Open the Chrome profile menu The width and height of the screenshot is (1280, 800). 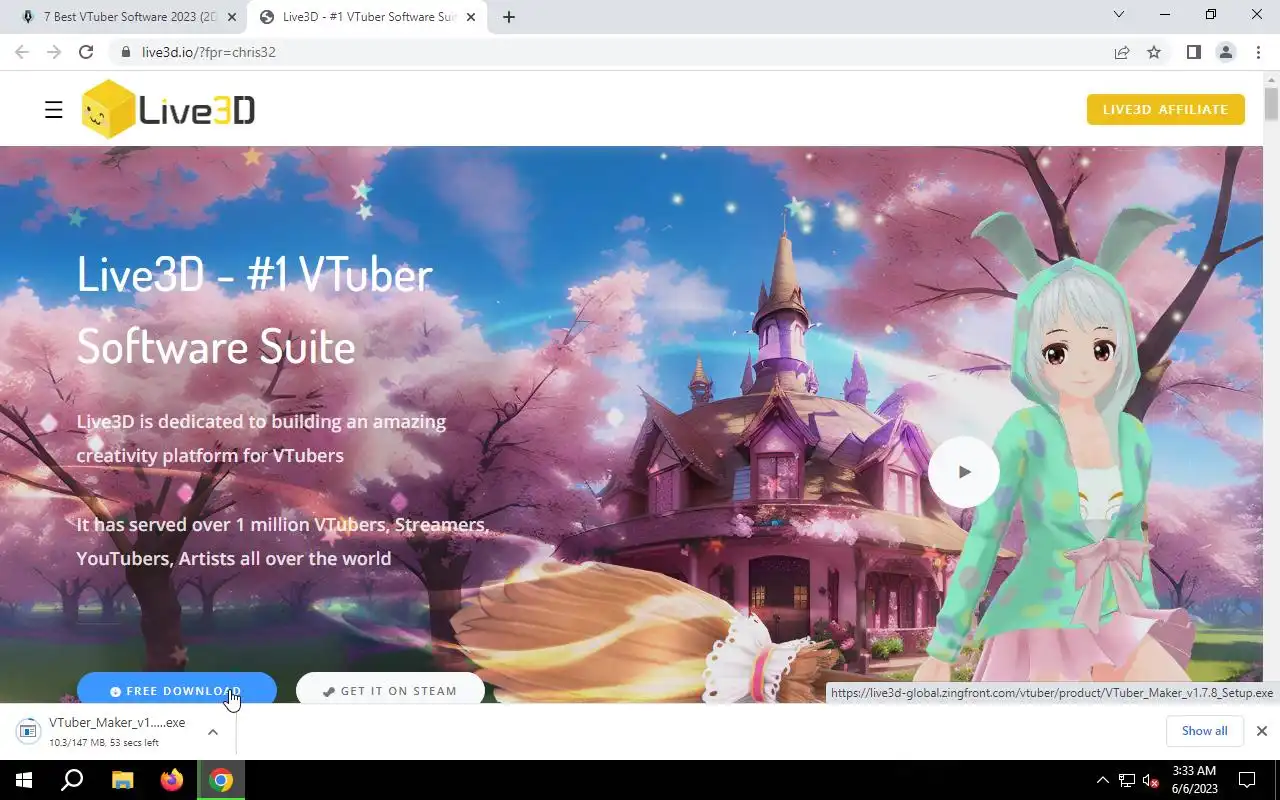tap(1225, 52)
